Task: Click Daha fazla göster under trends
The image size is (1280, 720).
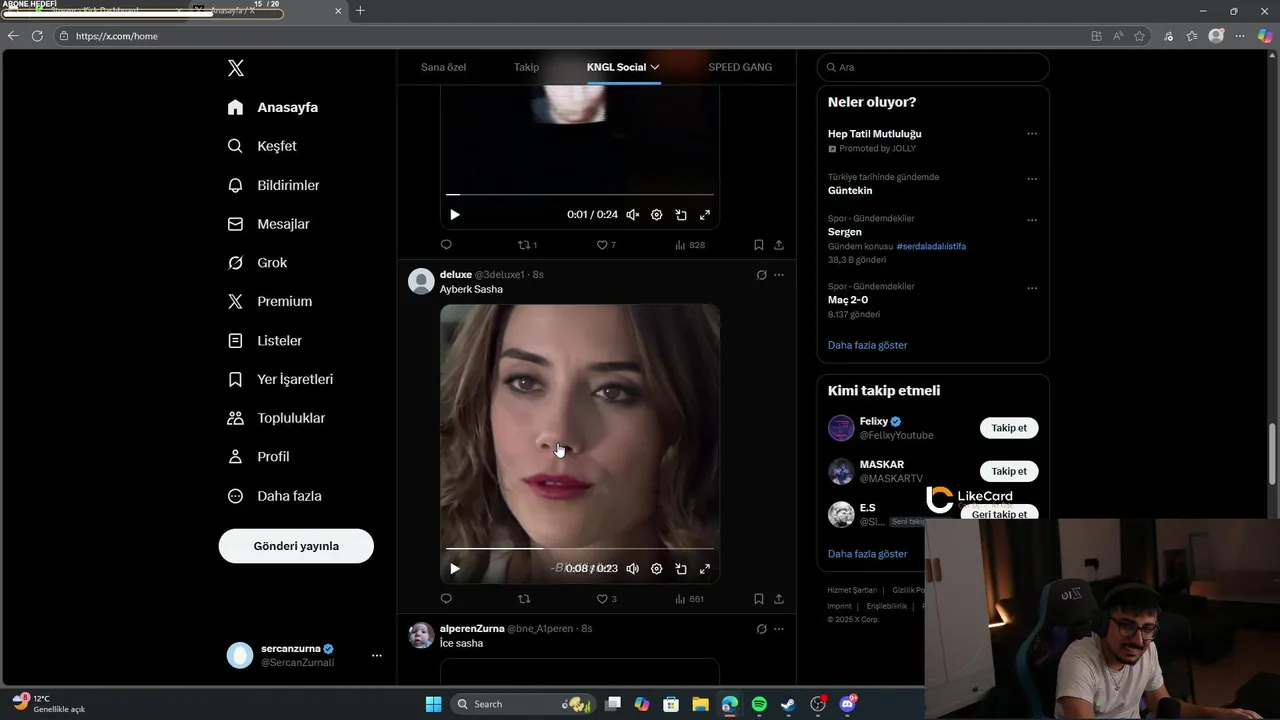Action: point(867,345)
